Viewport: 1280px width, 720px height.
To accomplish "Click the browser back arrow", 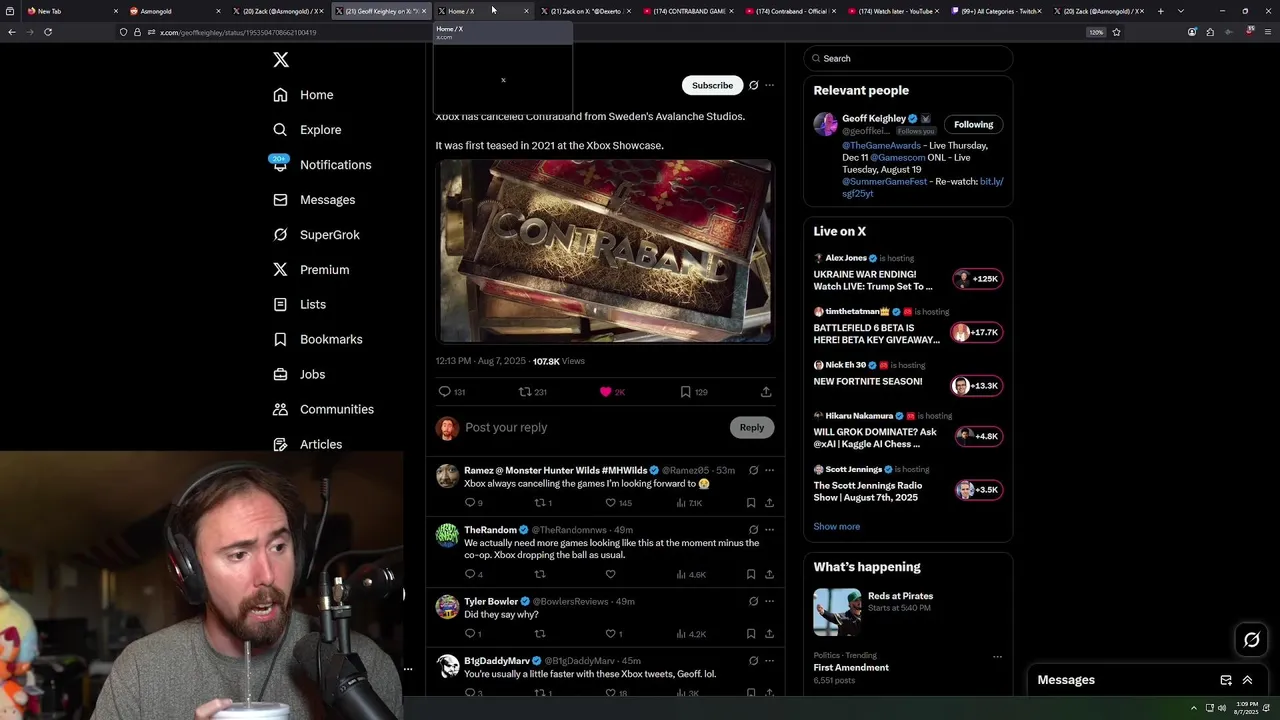I will coord(12,32).
